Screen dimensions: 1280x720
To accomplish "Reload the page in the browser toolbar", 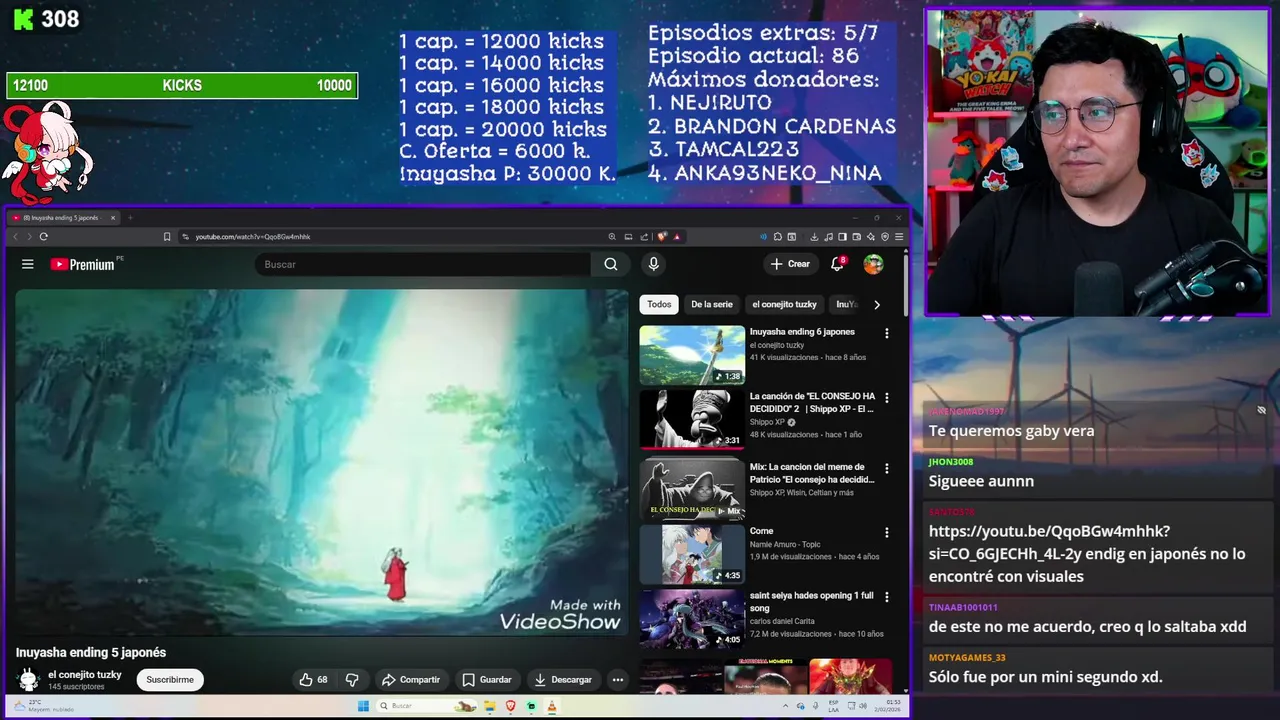I will coord(44,237).
